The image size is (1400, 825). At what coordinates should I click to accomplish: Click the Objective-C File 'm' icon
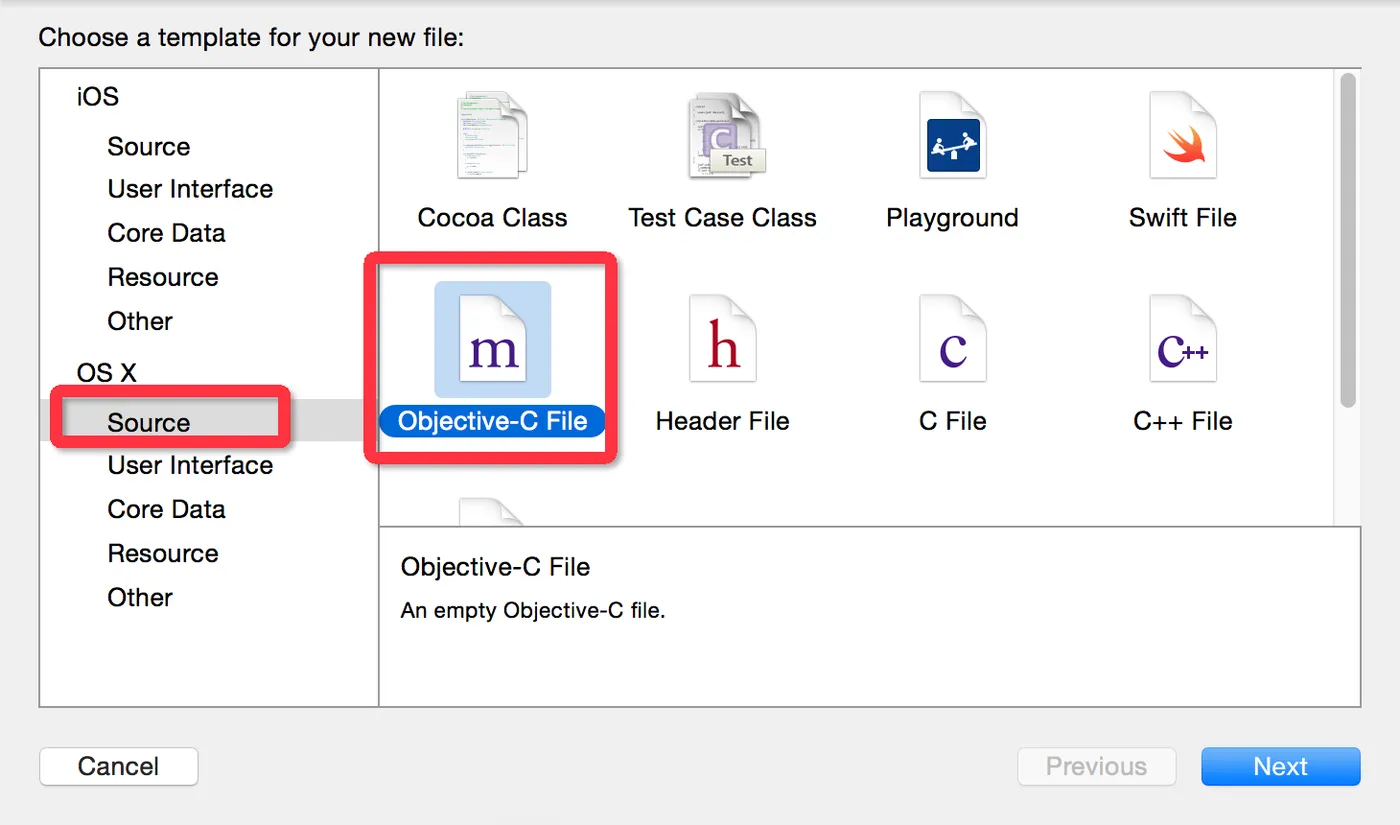pyautogui.click(x=492, y=341)
